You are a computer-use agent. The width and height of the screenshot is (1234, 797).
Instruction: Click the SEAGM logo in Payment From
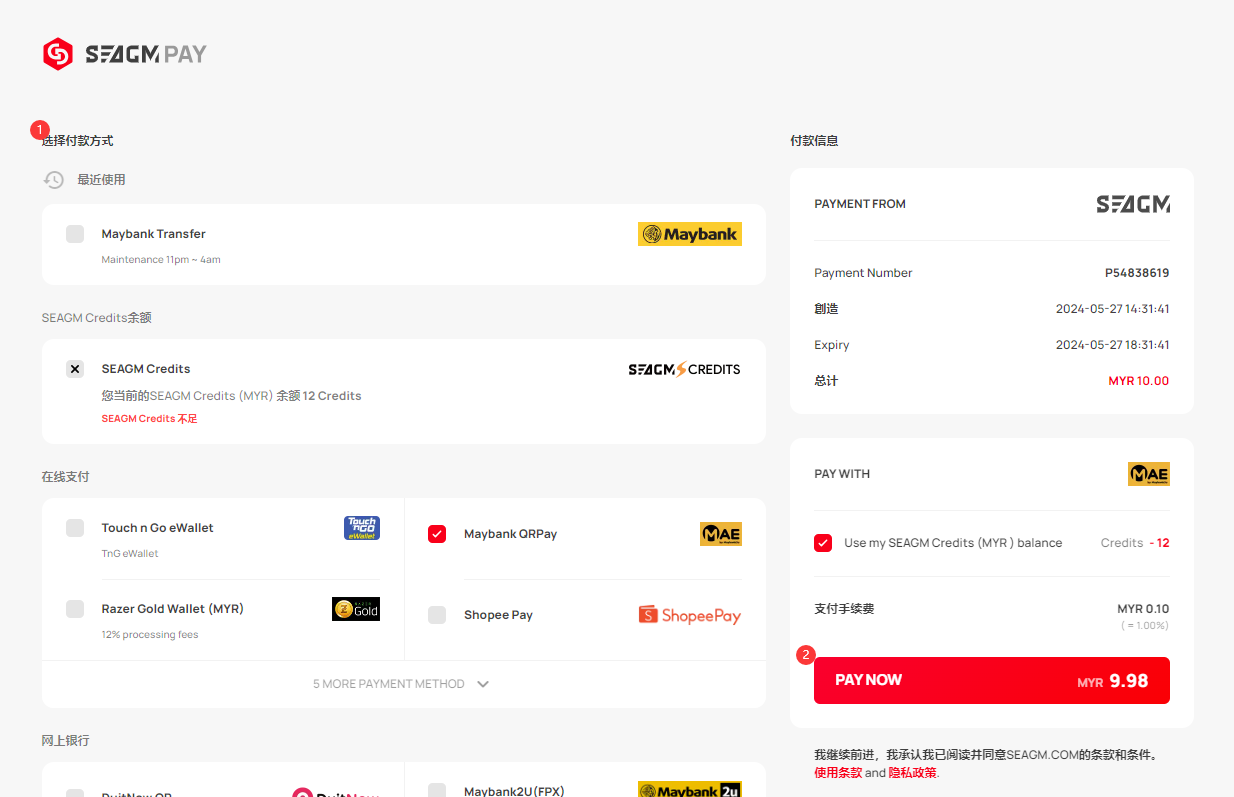click(1133, 204)
